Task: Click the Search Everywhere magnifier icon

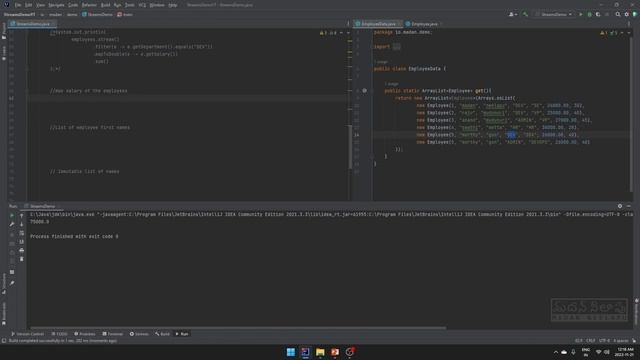Action: tap(618, 14)
